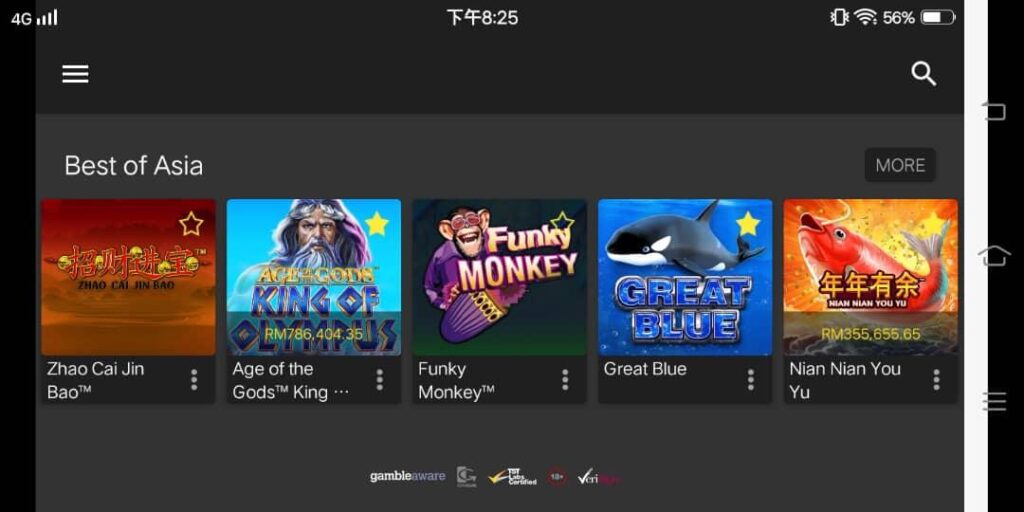Open the TST Labs Certified badge

coord(513,477)
